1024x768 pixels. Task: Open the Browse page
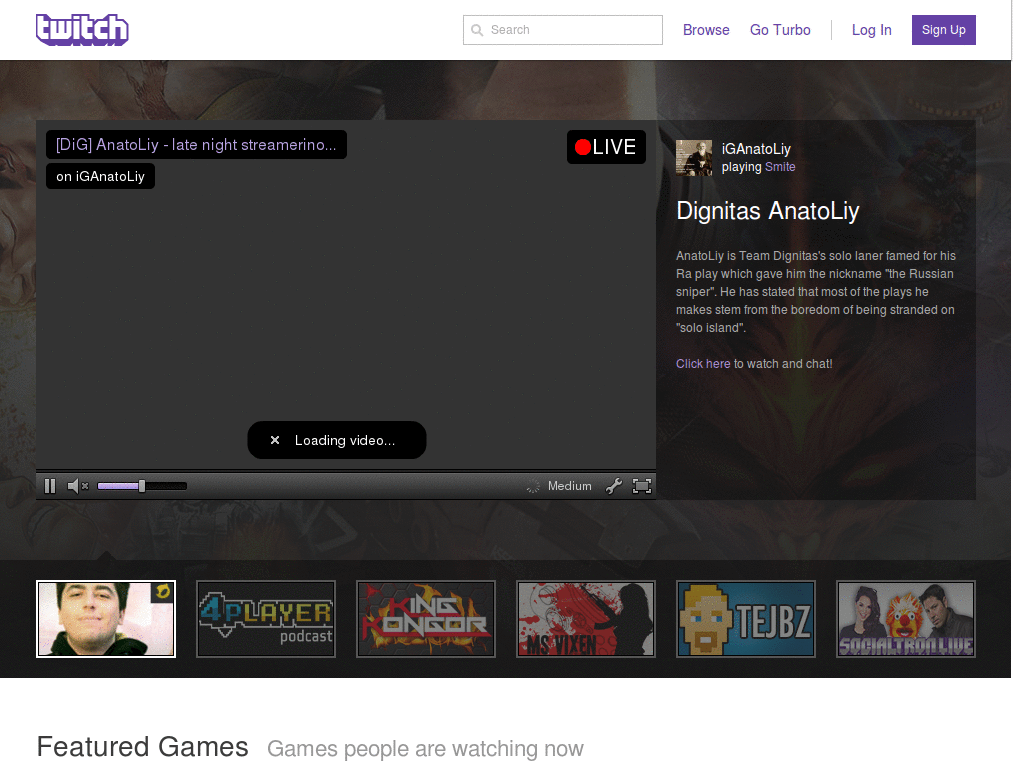tap(706, 30)
